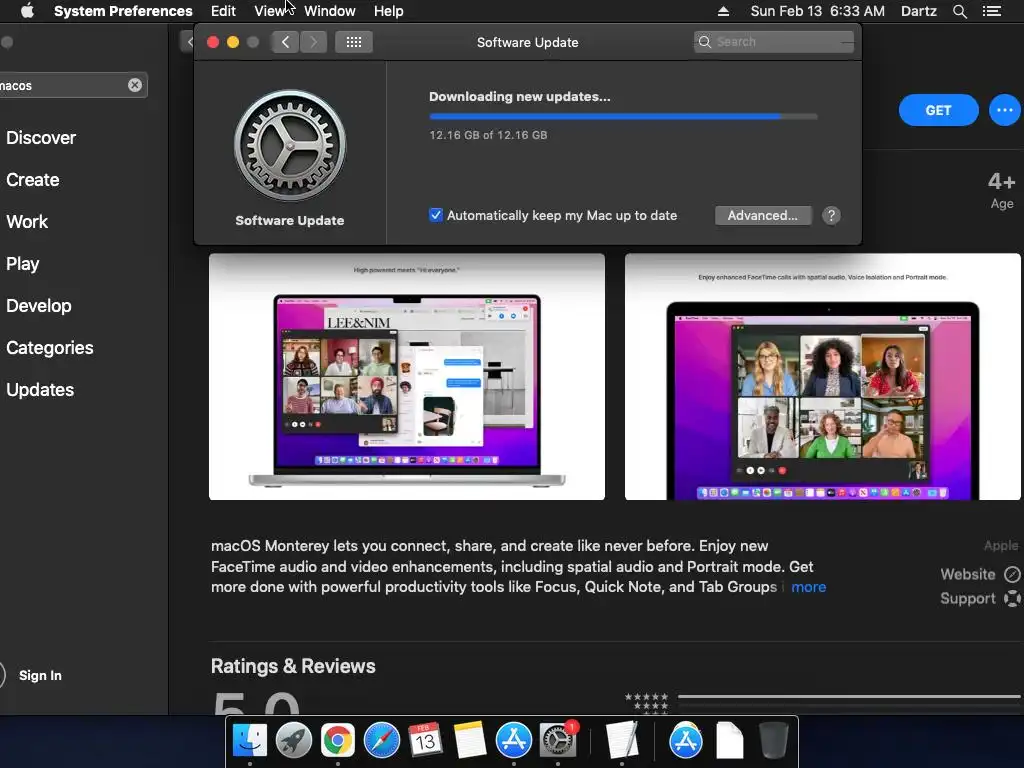Go back in Software Update window

(285, 42)
